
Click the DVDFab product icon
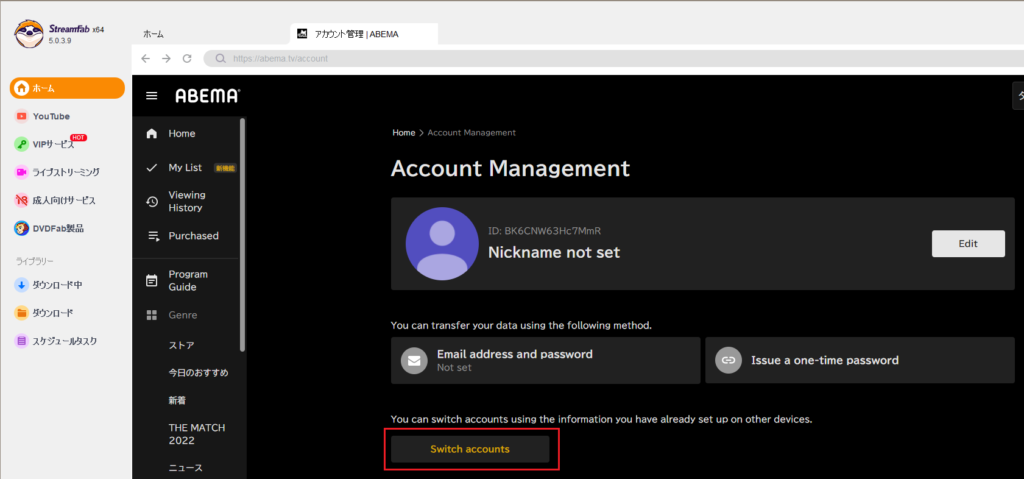click(x=22, y=228)
